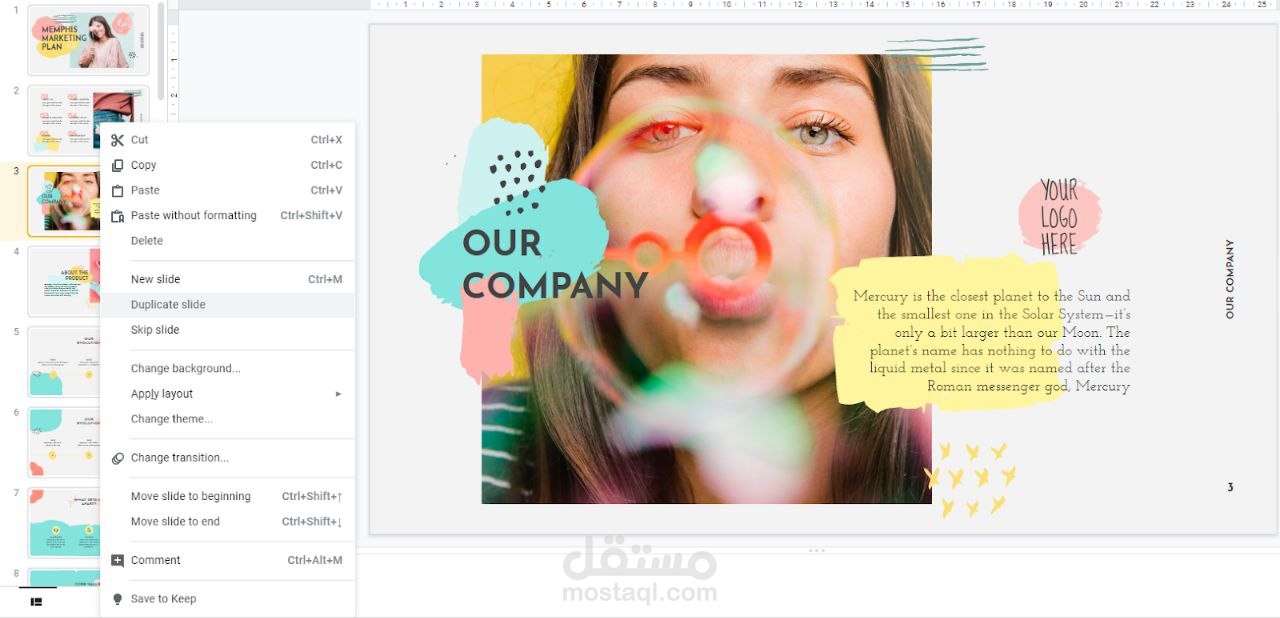Click the Save to Keep lightbulb icon
Viewport: 1280px width, 618px height.
117,599
